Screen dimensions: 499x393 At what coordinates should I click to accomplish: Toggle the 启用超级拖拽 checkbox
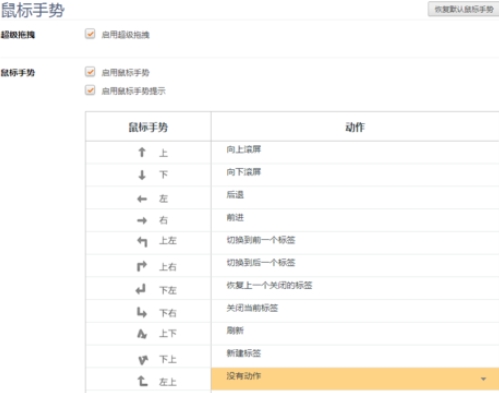click(x=90, y=34)
